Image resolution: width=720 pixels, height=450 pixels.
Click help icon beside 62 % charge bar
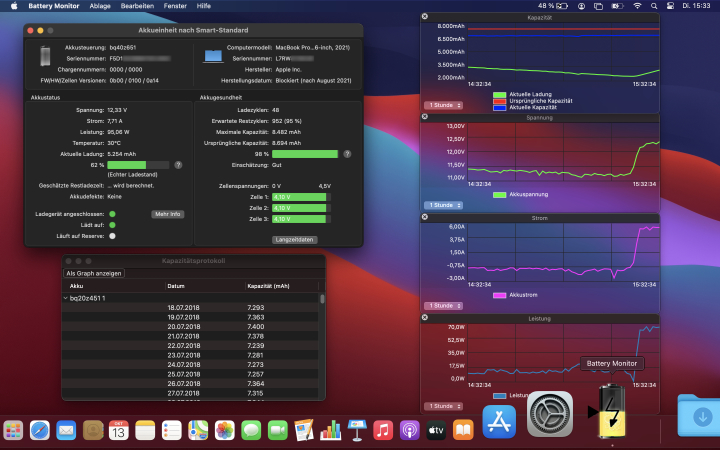(x=178, y=165)
